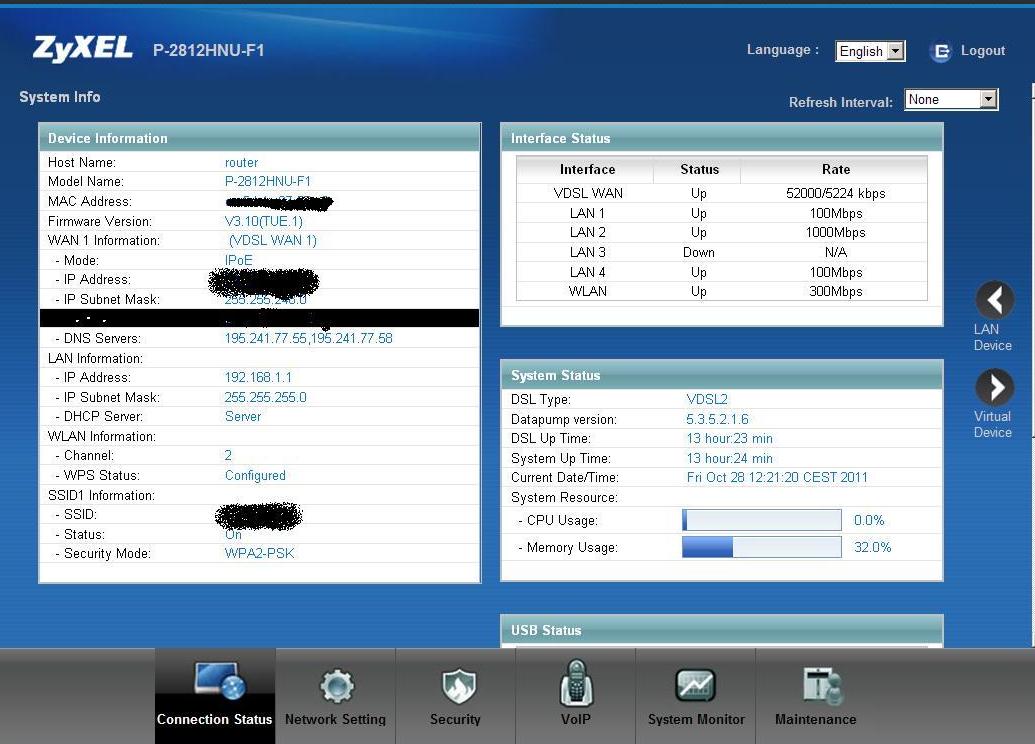
Task: Click the Logout door icon
Action: [x=941, y=51]
